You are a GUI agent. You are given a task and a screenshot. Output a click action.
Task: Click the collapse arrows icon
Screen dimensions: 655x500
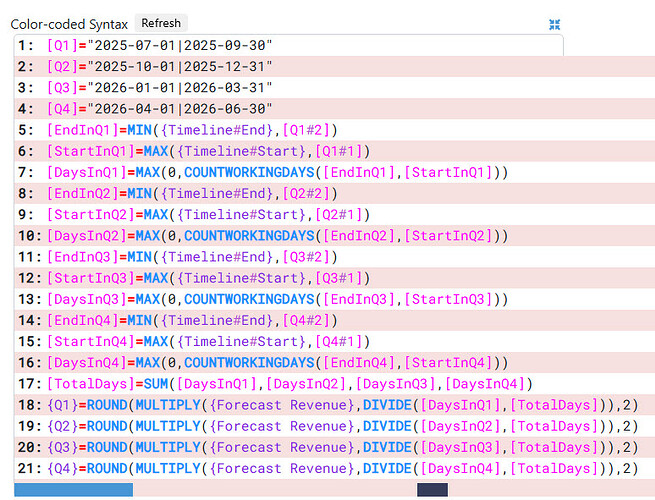click(554, 25)
